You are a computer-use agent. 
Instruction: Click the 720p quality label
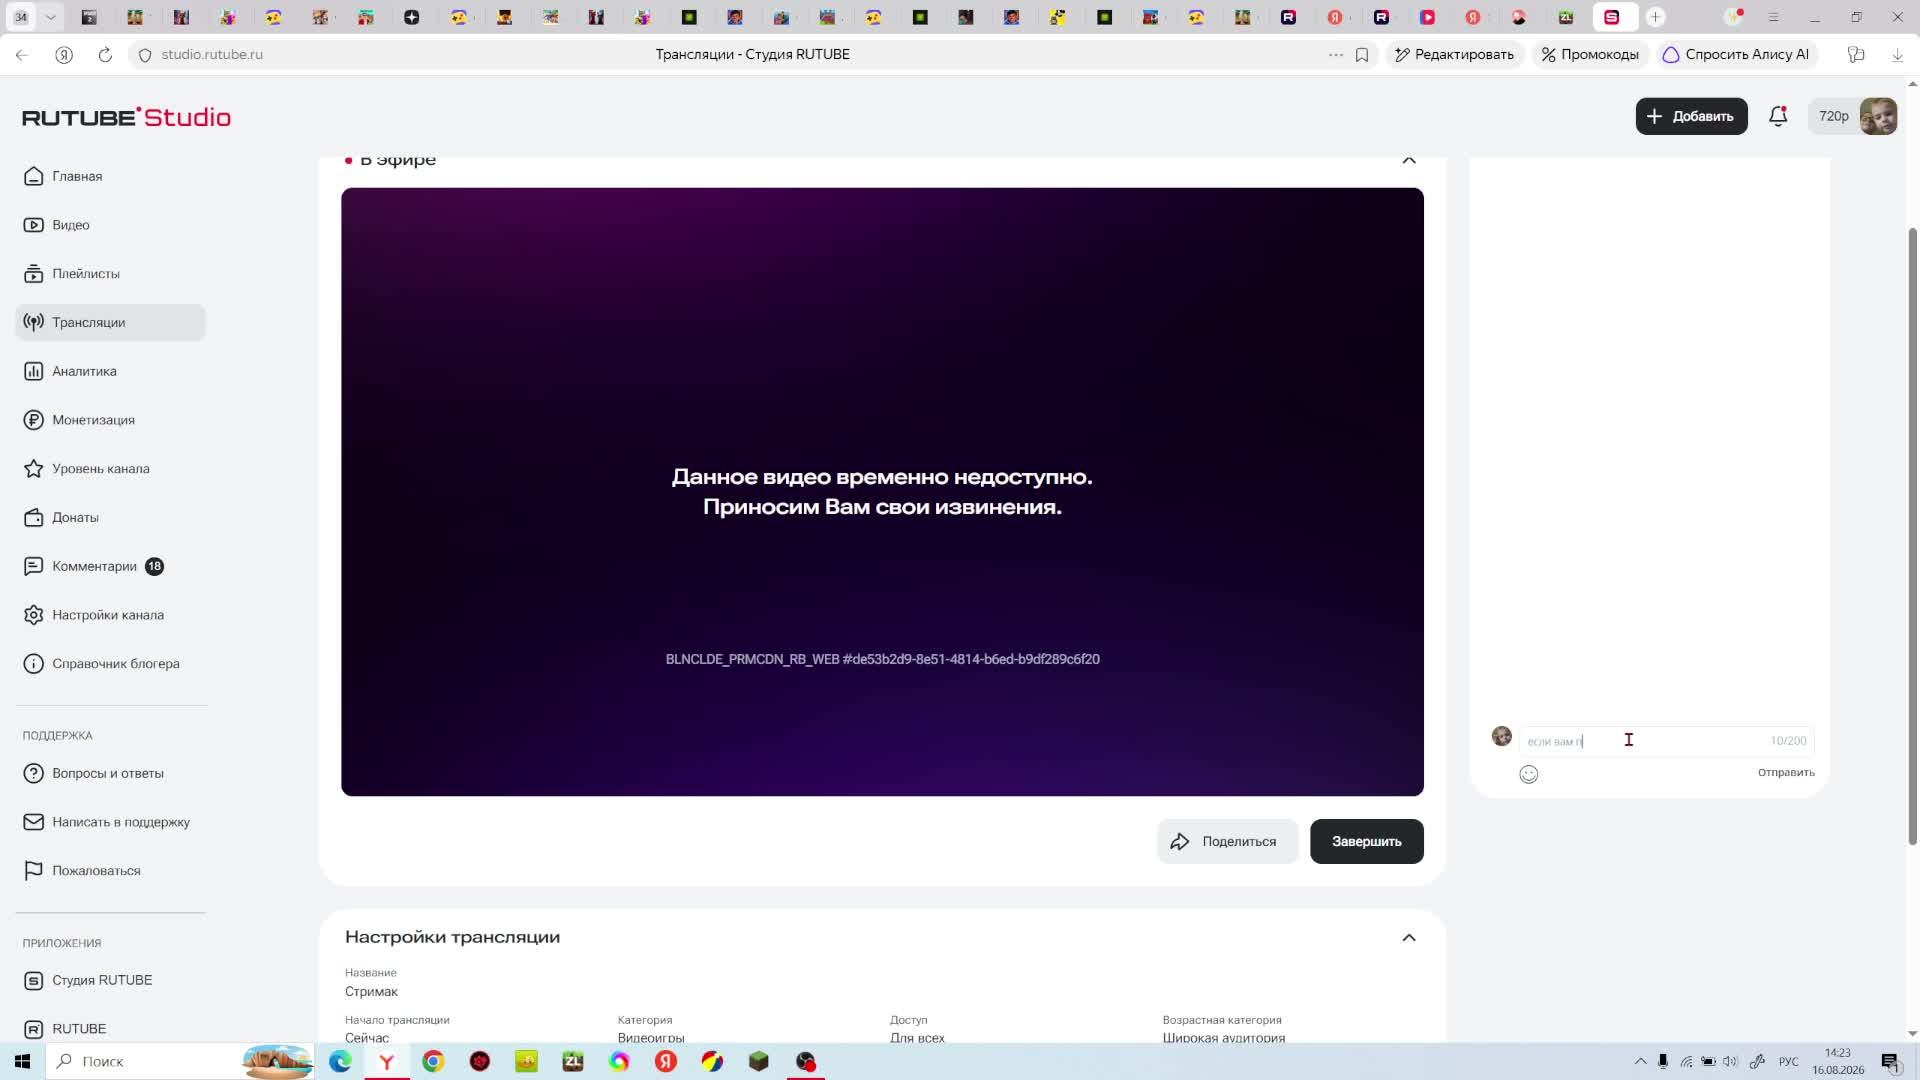1833,116
